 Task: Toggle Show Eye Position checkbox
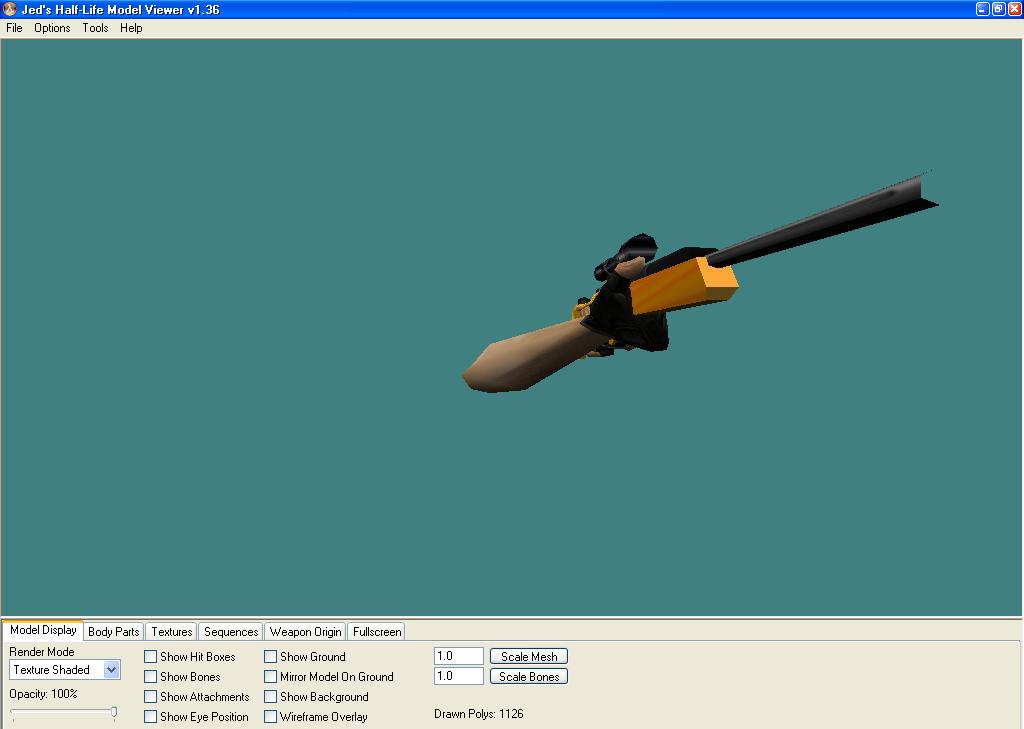(x=150, y=717)
